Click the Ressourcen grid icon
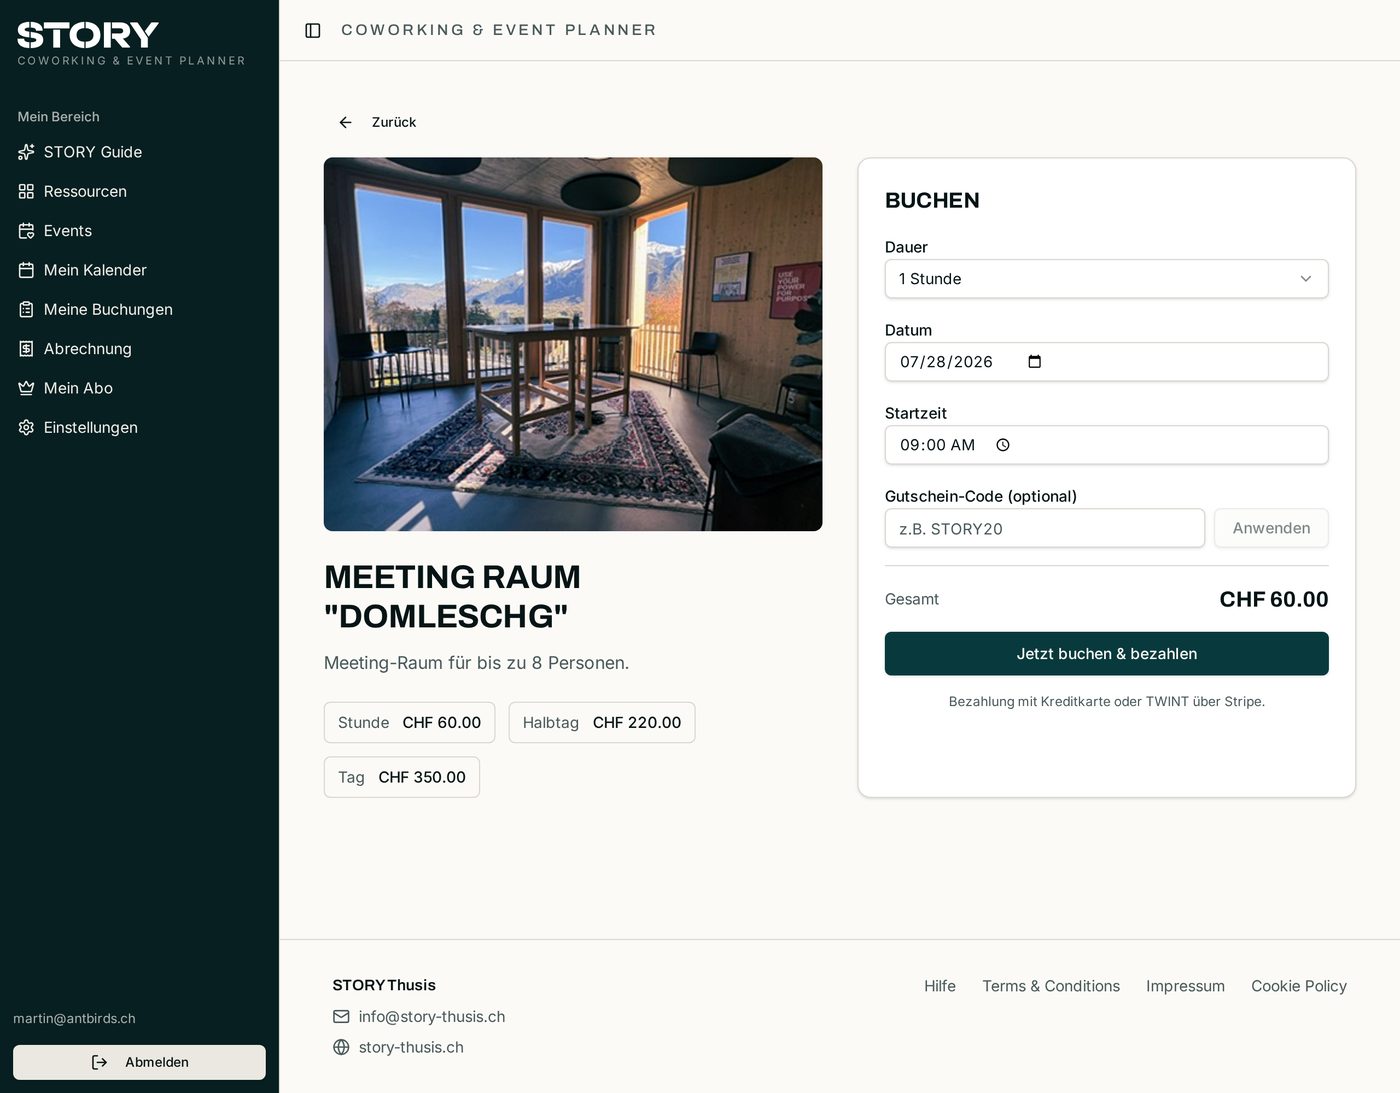The image size is (1400, 1093). (x=27, y=191)
